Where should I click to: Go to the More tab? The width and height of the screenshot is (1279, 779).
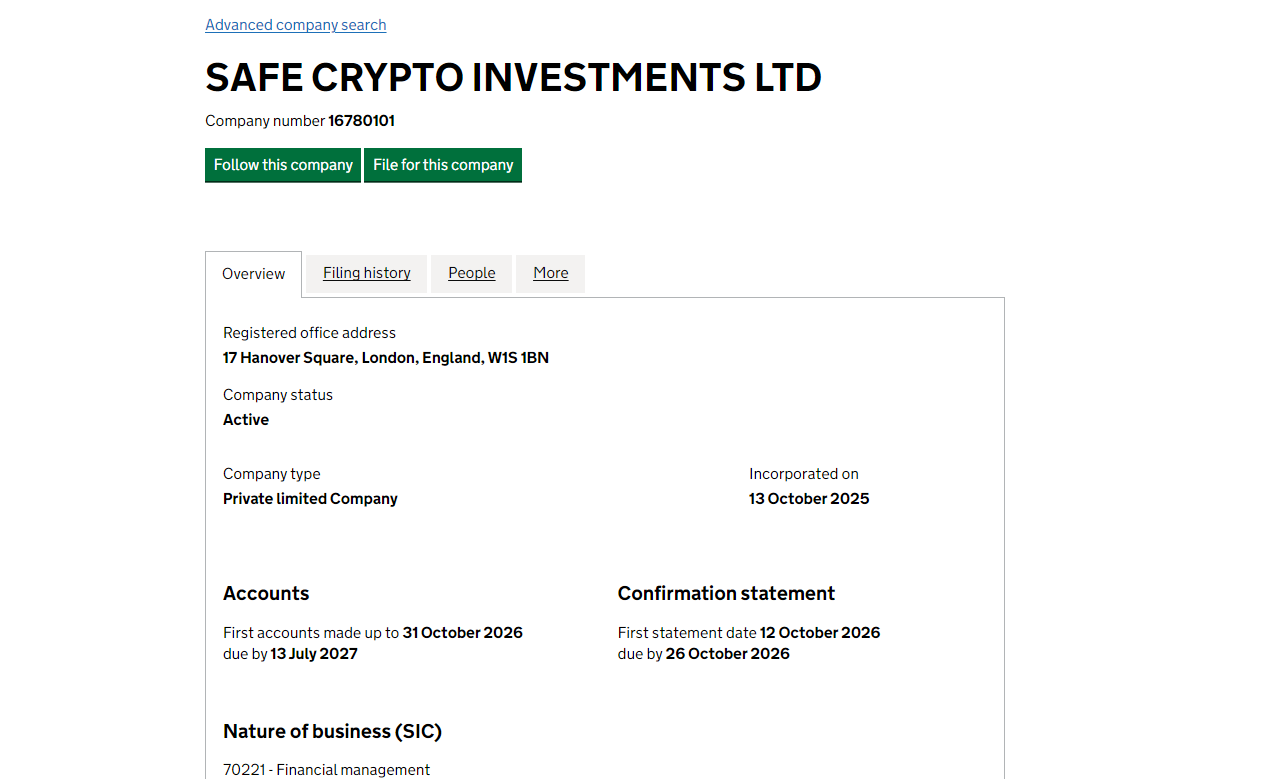(x=550, y=273)
